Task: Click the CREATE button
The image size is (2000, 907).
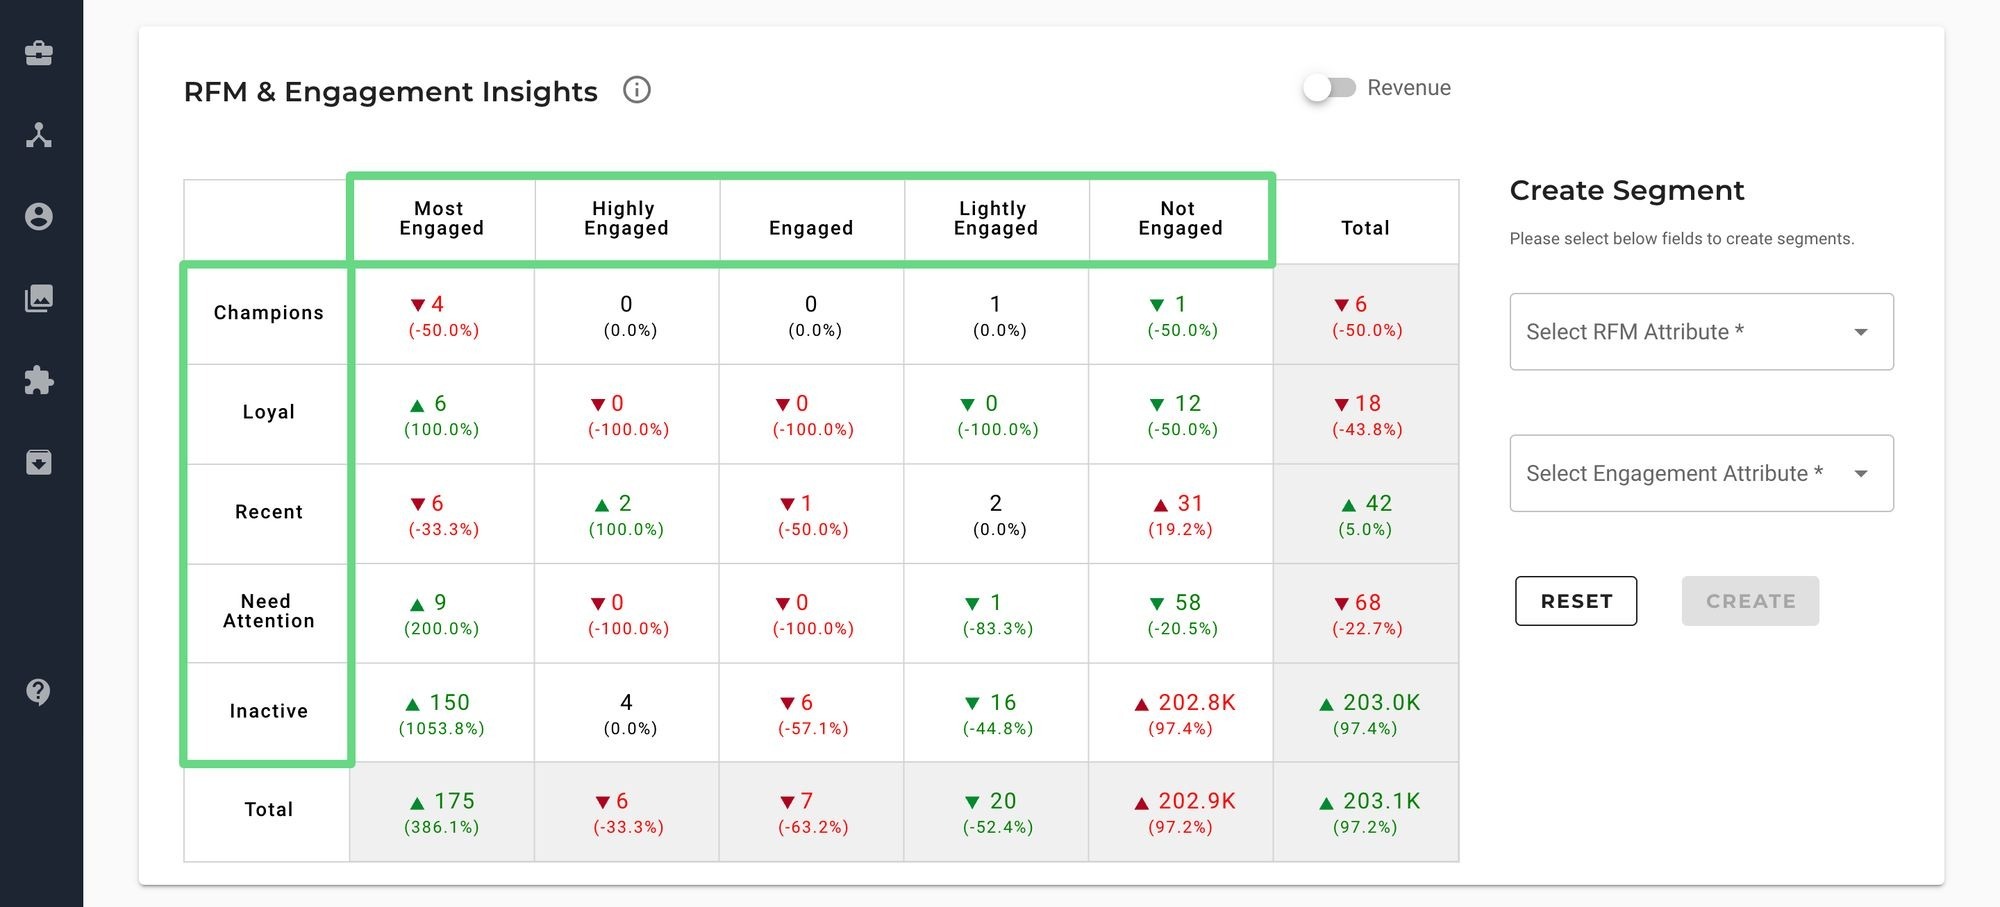Action: point(1749,601)
